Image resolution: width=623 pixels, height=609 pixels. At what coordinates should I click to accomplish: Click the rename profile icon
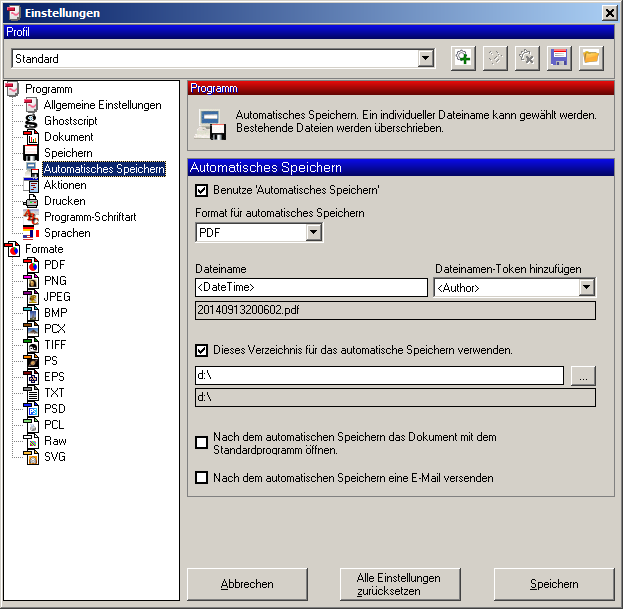click(495, 59)
